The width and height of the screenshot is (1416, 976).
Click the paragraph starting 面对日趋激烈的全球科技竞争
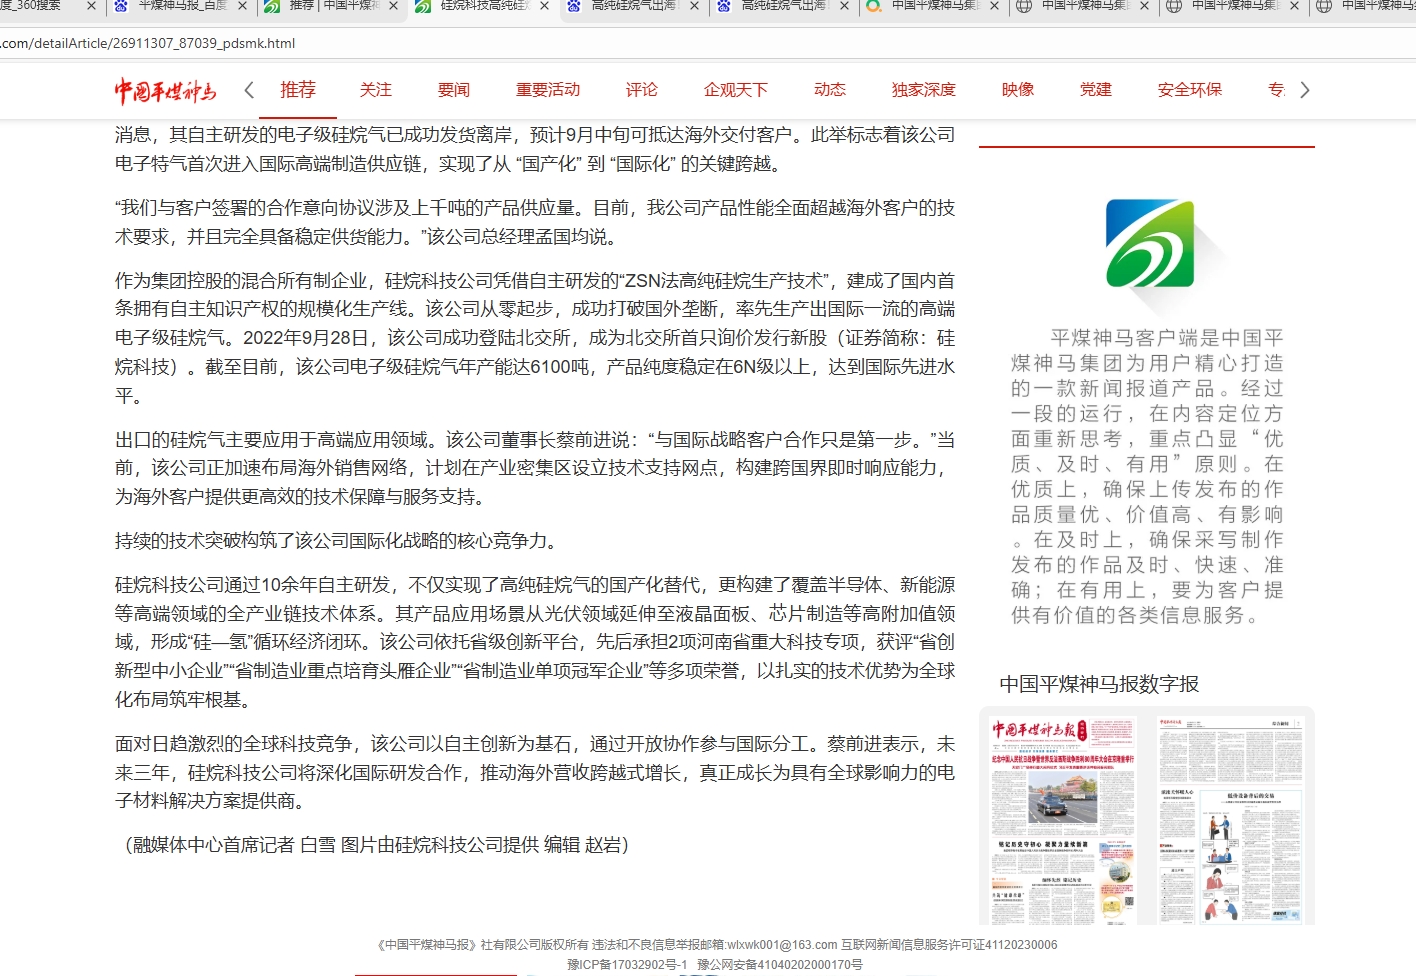click(x=535, y=772)
